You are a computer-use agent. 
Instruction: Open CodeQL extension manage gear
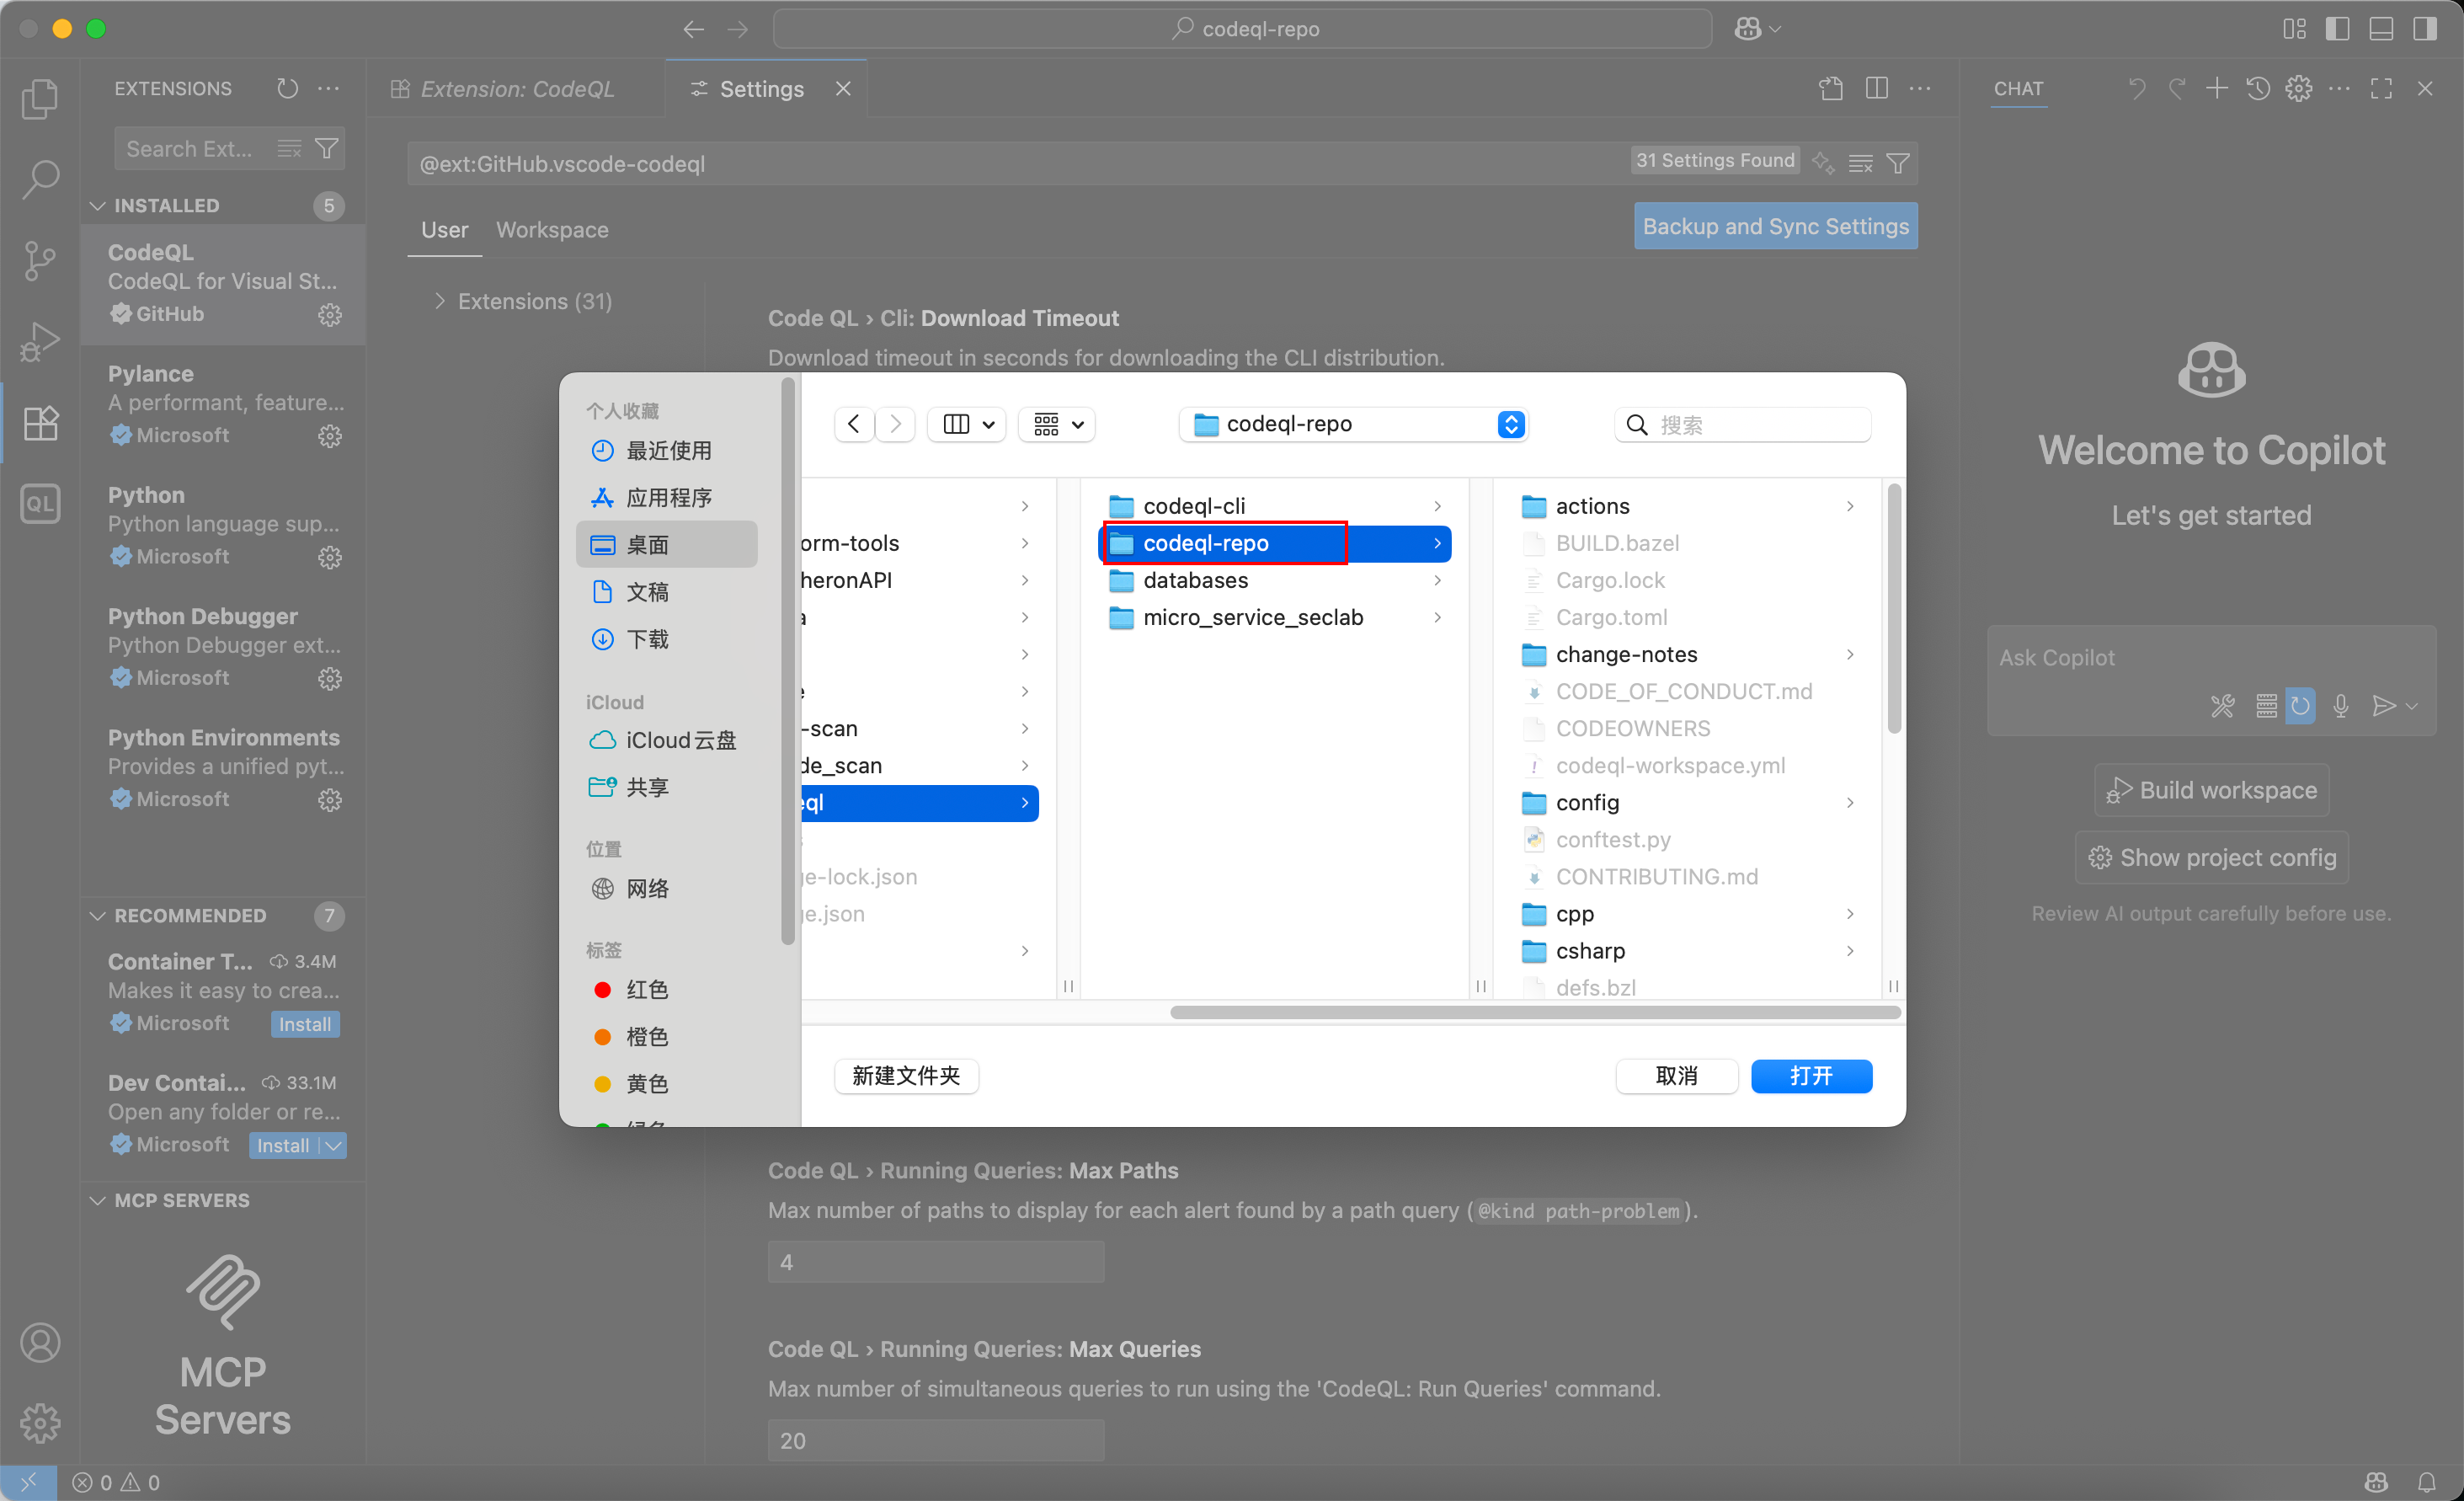click(x=330, y=315)
